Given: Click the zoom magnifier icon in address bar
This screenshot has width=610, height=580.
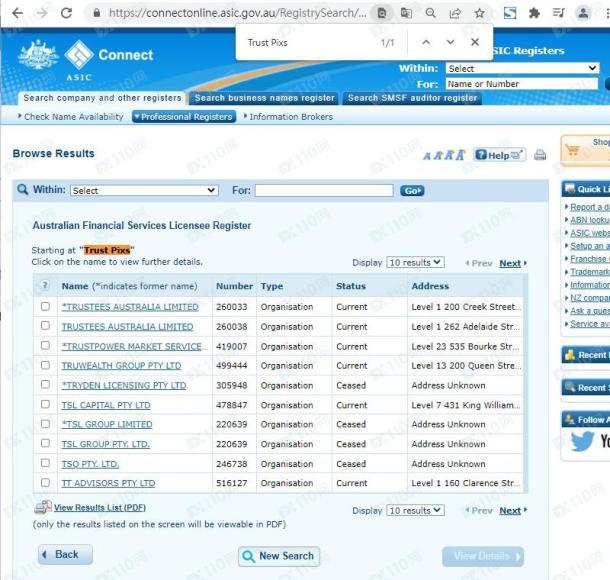Looking at the screenshot, I should pos(430,13).
